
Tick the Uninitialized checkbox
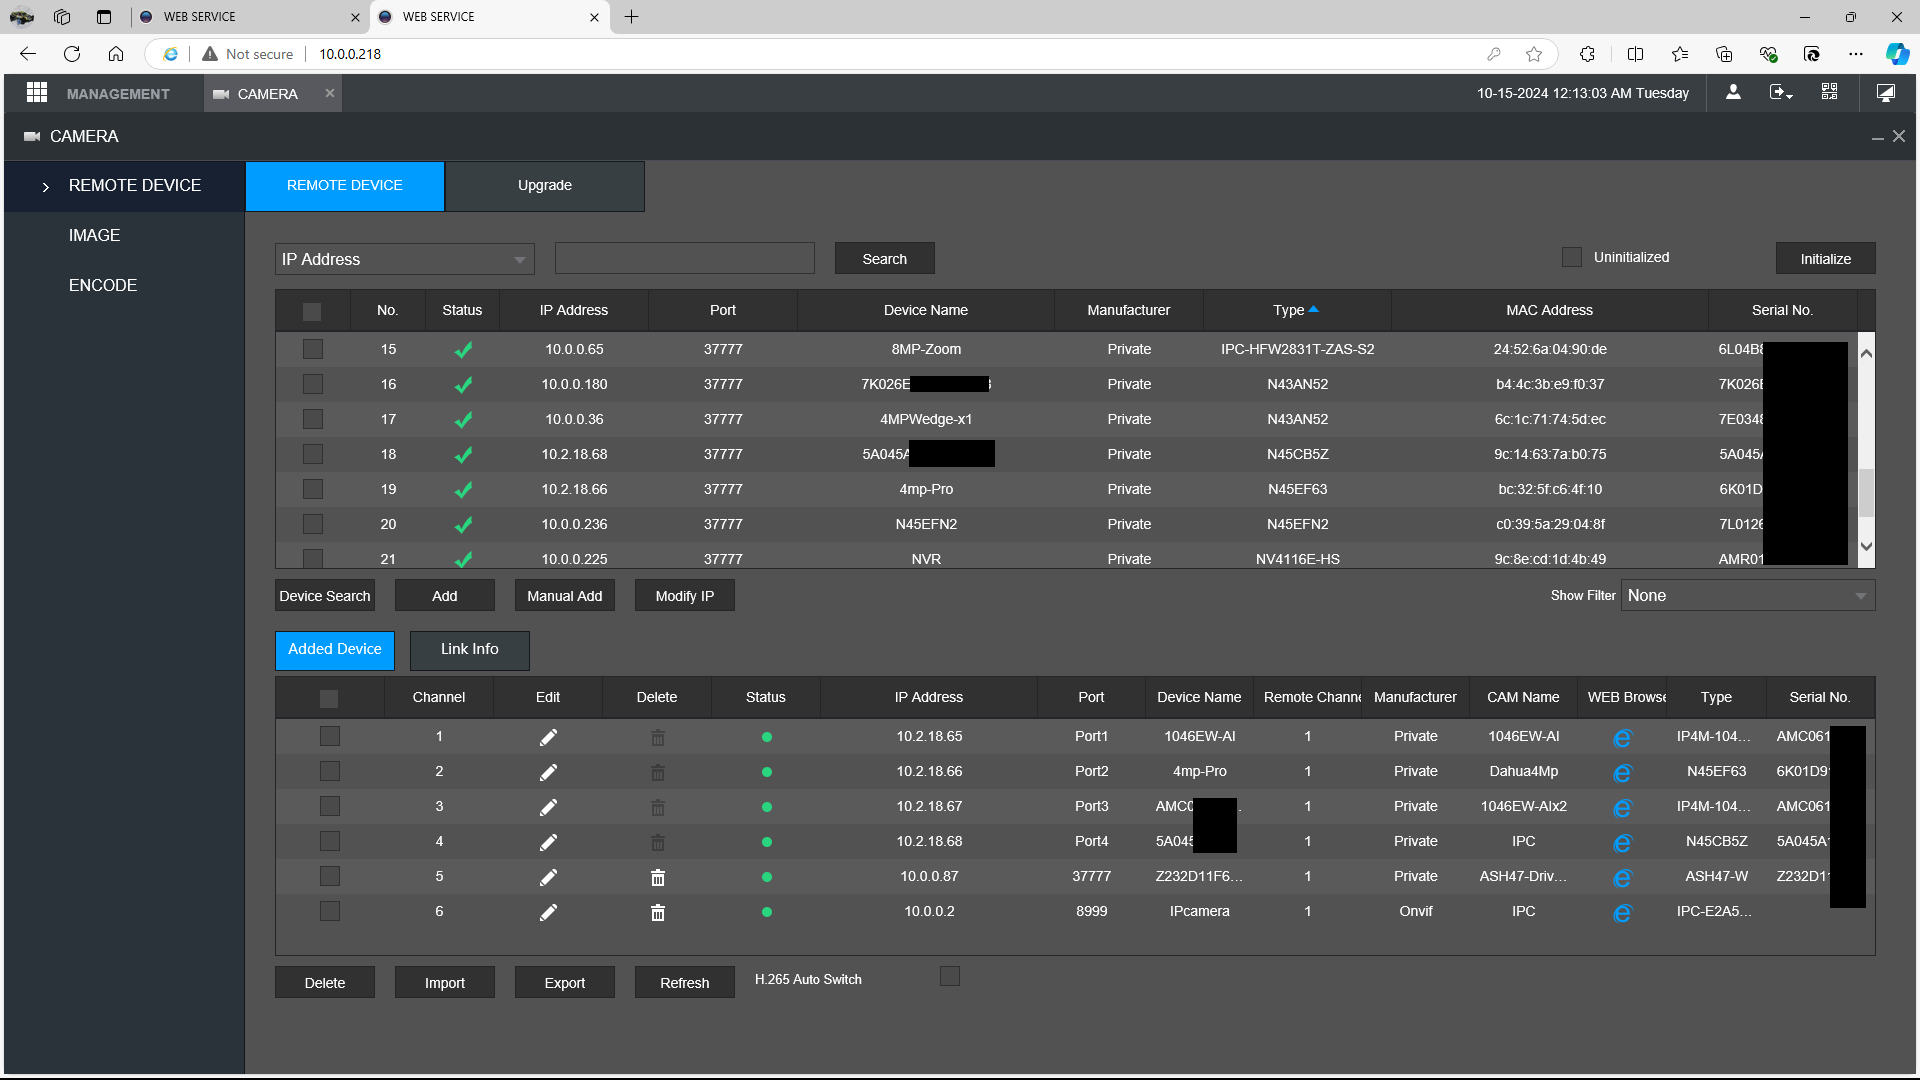point(1572,257)
